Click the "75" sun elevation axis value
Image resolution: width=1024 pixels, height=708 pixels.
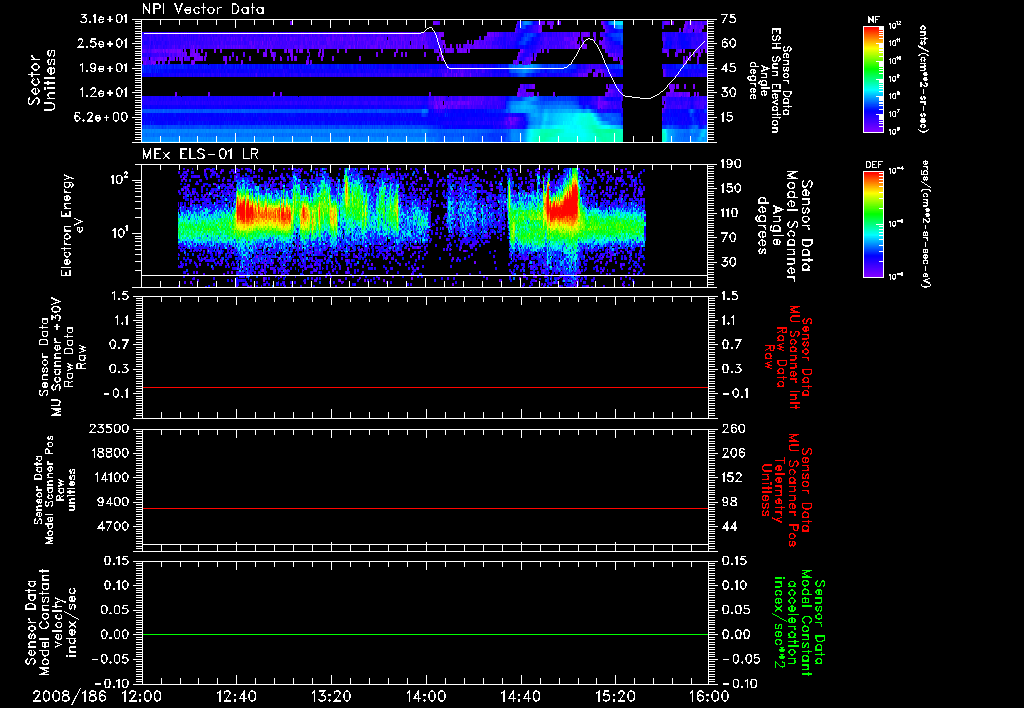point(728,19)
